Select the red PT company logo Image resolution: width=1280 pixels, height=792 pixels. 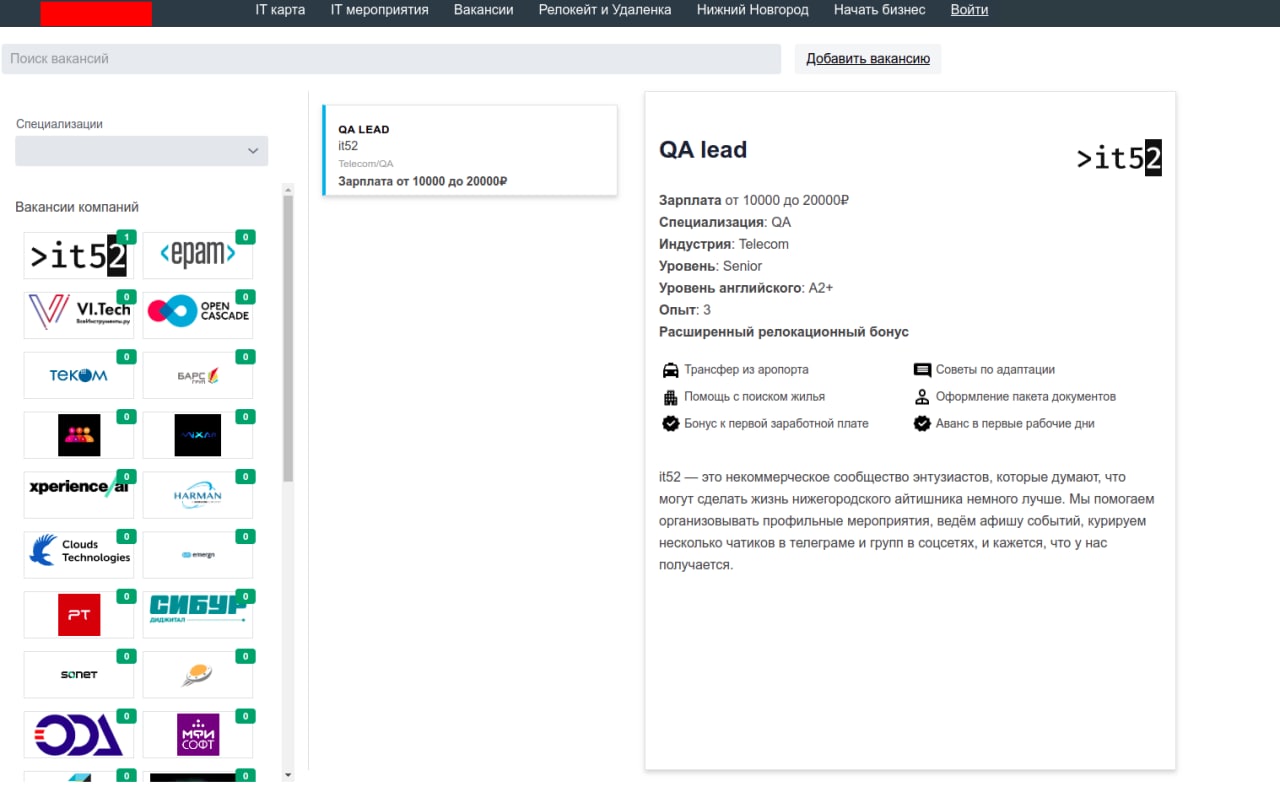click(x=78, y=615)
